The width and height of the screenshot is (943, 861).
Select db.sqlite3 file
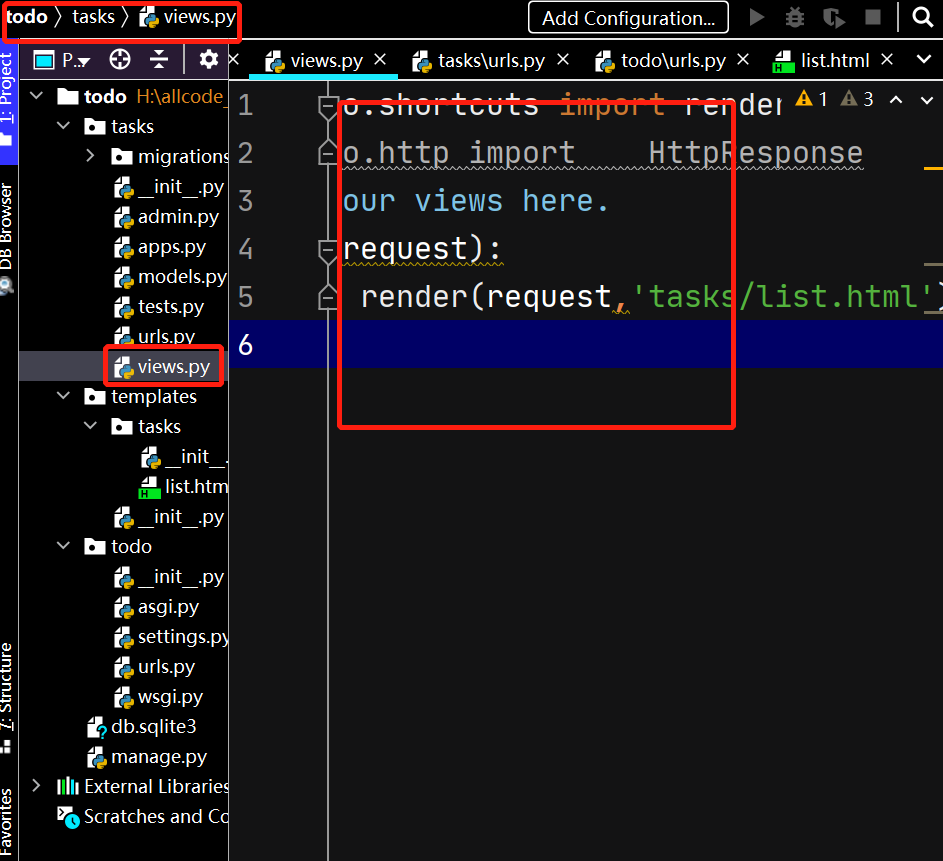[142, 727]
